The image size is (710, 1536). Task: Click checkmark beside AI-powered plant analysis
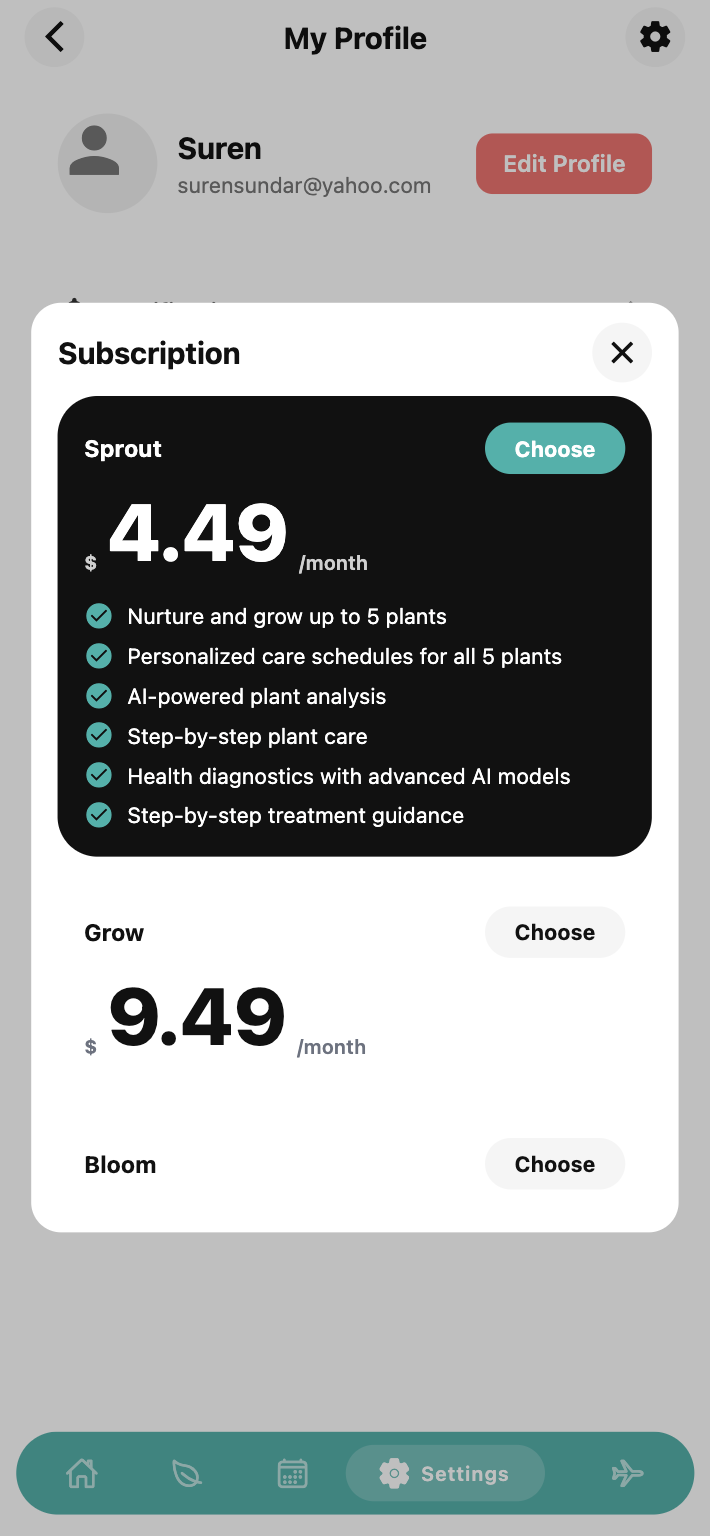[x=99, y=696]
